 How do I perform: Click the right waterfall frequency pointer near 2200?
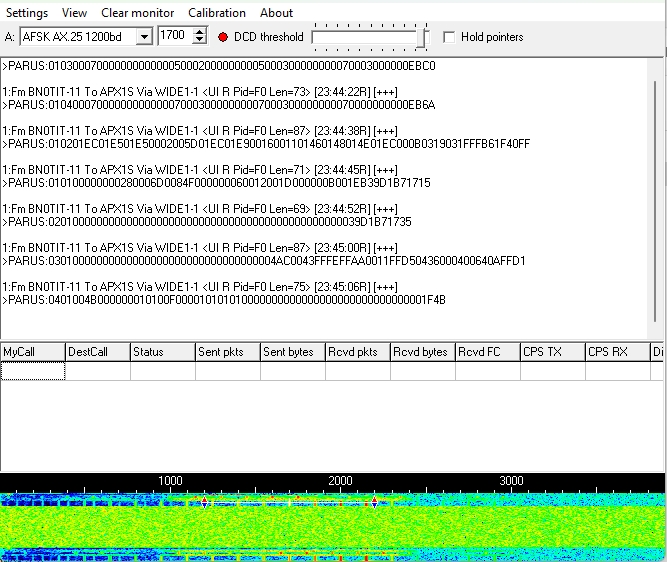[x=374, y=502]
